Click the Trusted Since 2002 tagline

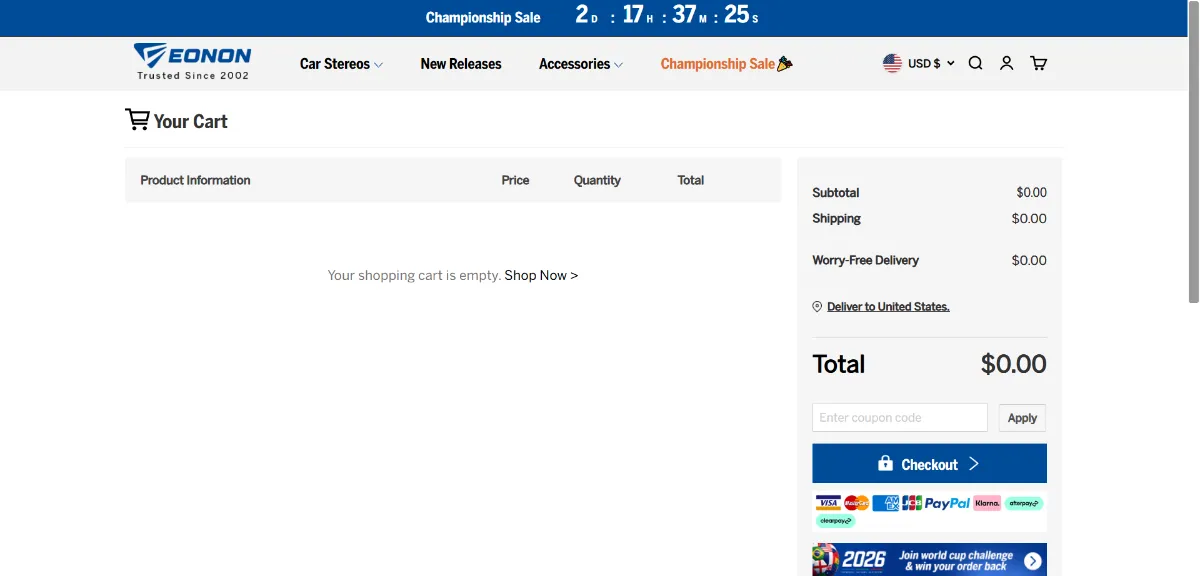click(x=193, y=76)
